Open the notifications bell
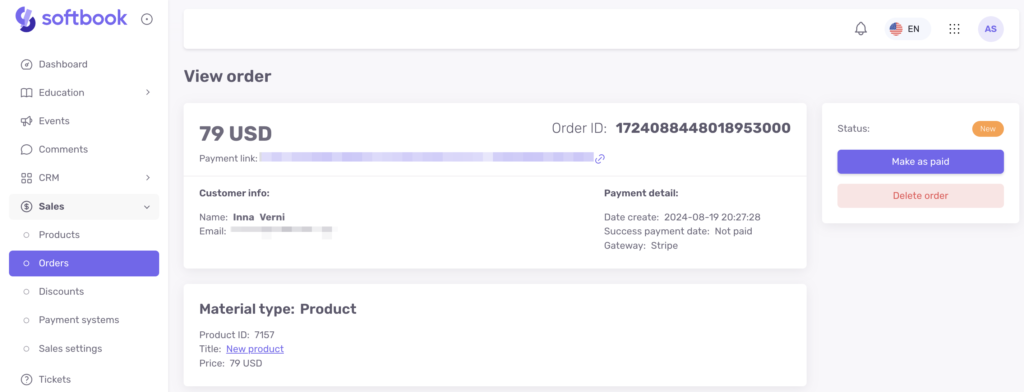This screenshot has height=392, width=1024. [861, 29]
